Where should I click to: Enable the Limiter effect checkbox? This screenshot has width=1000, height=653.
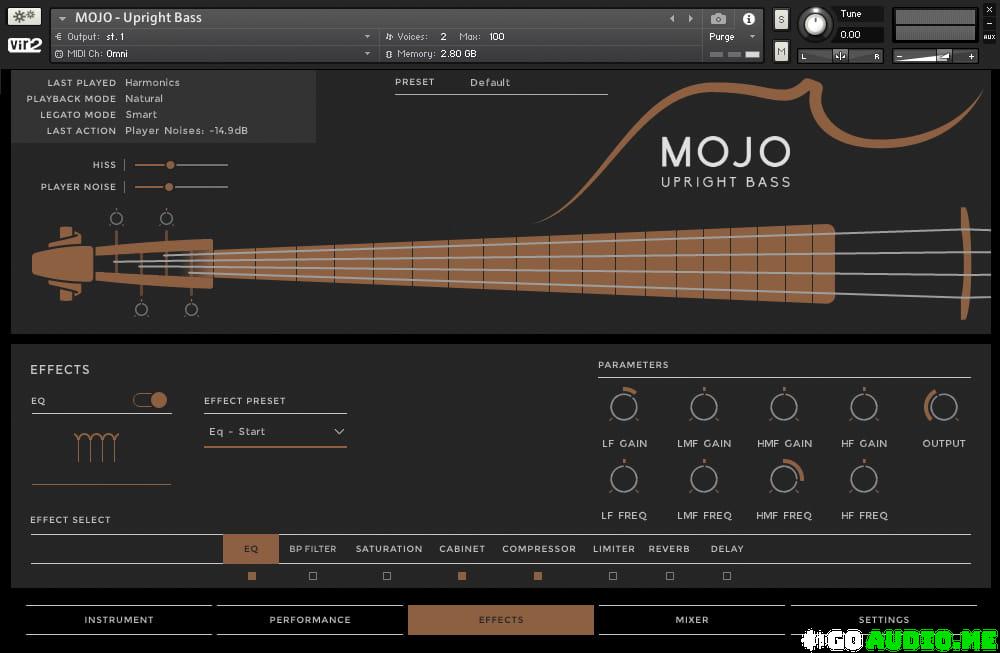click(613, 576)
